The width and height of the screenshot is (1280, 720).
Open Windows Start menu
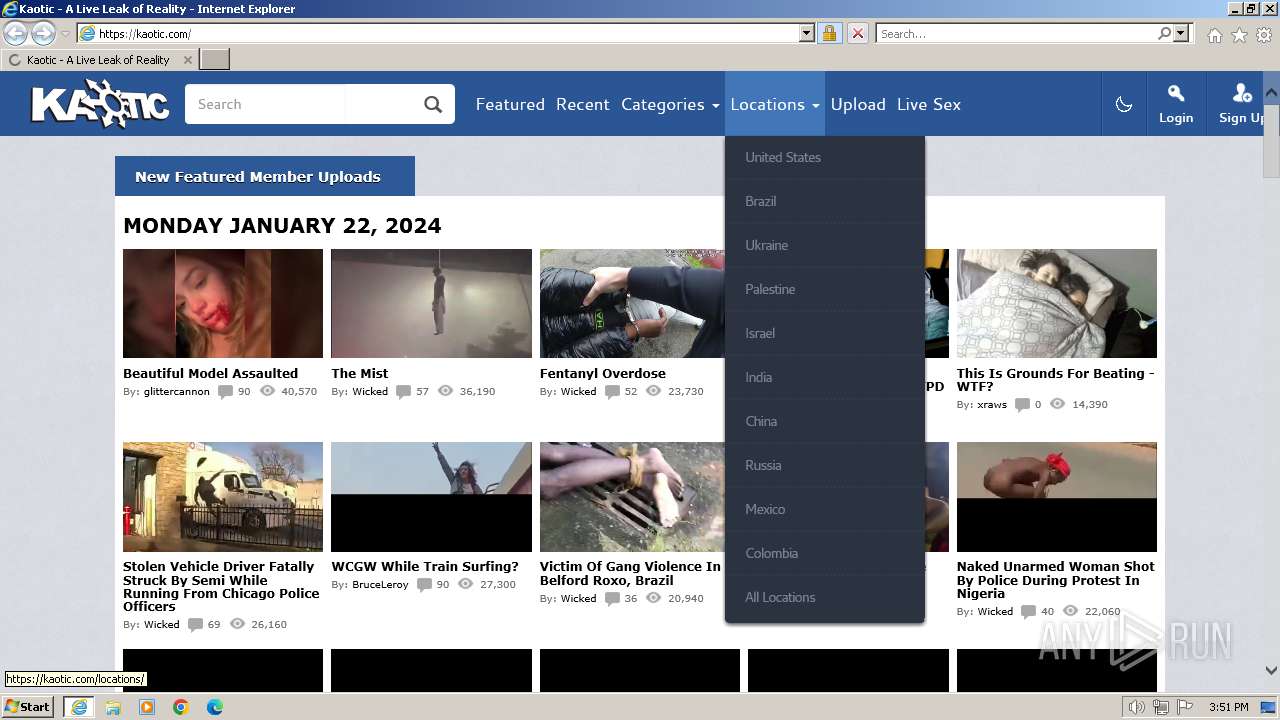coord(28,706)
